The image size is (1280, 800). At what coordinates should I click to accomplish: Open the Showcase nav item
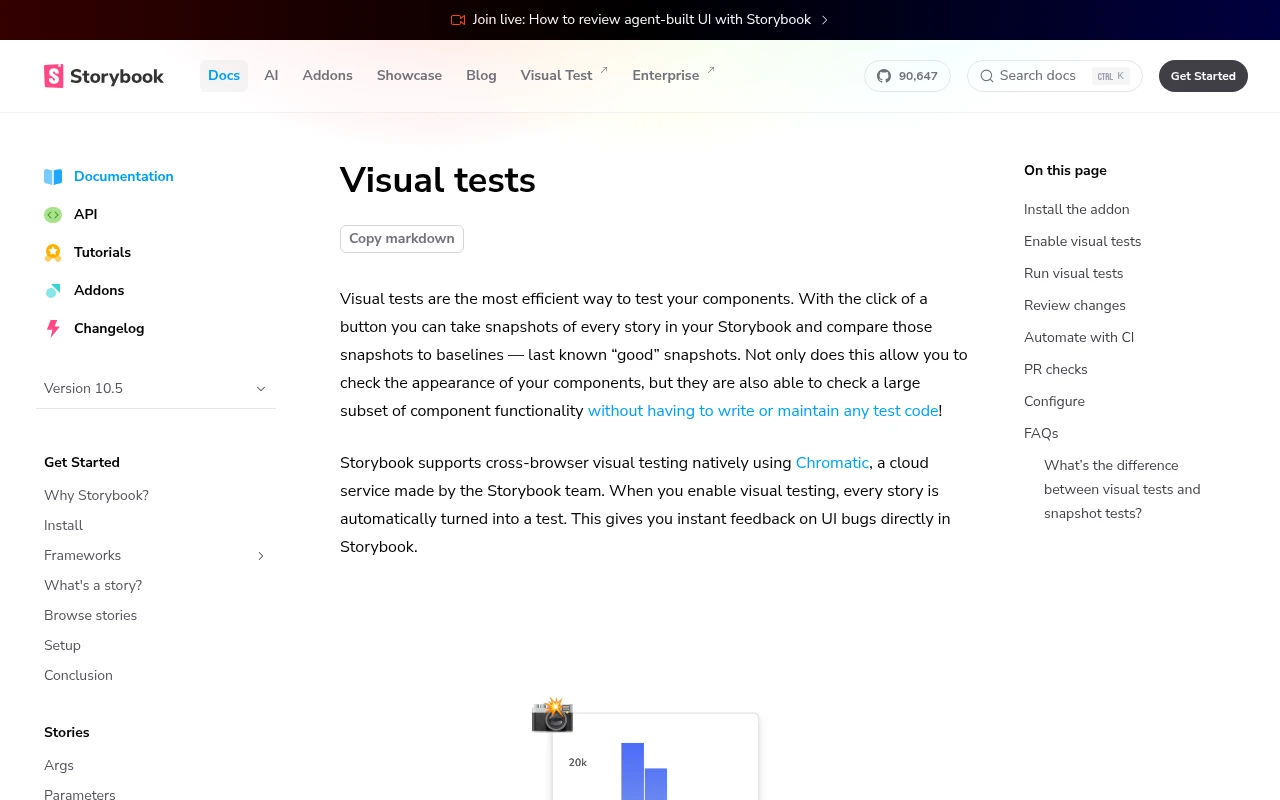click(x=409, y=76)
